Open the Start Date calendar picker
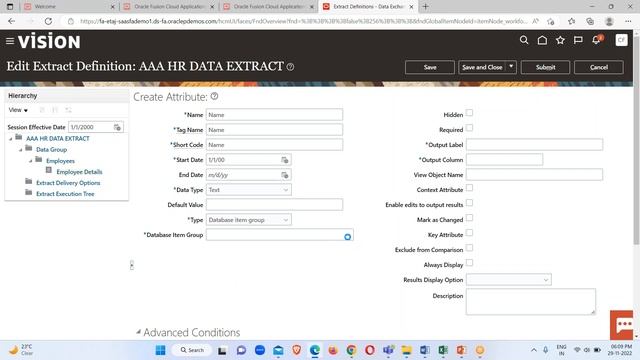Screen dimensions: 640x360 (284, 160)
